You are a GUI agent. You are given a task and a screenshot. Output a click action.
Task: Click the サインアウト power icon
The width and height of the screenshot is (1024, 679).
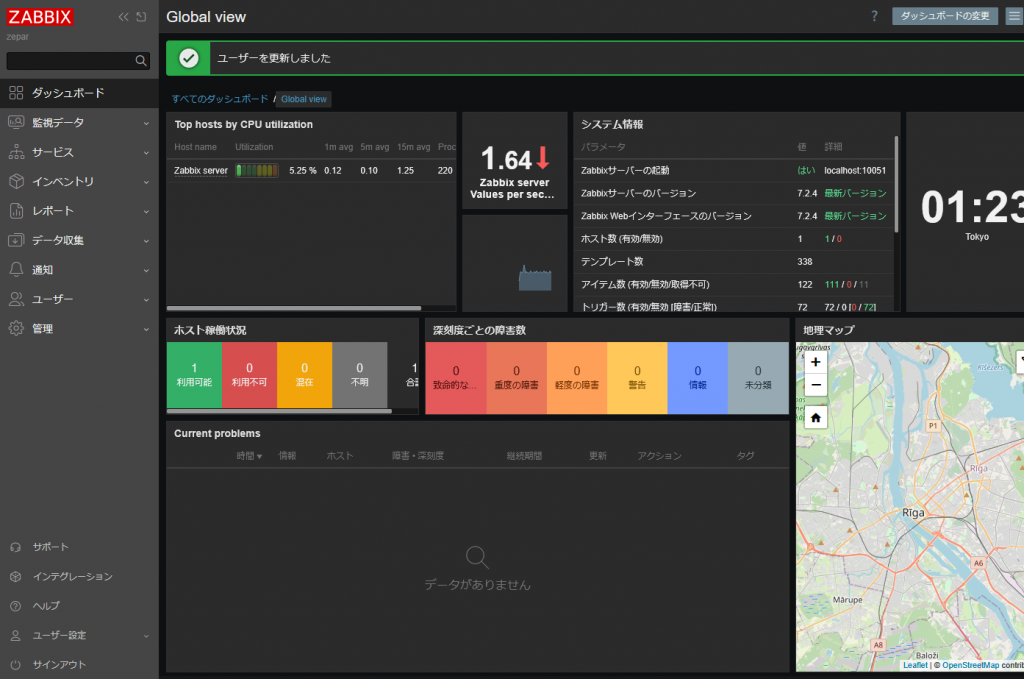[x=16, y=665]
